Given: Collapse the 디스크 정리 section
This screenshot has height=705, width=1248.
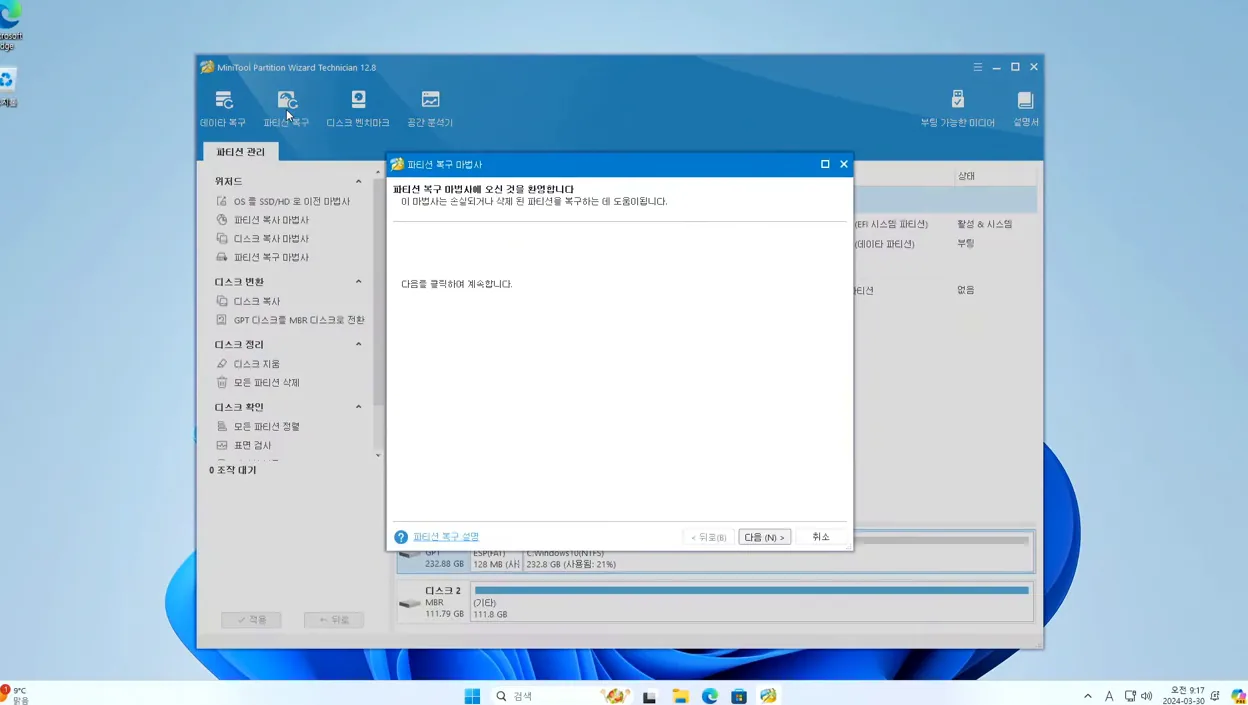Looking at the screenshot, I should pos(358,344).
